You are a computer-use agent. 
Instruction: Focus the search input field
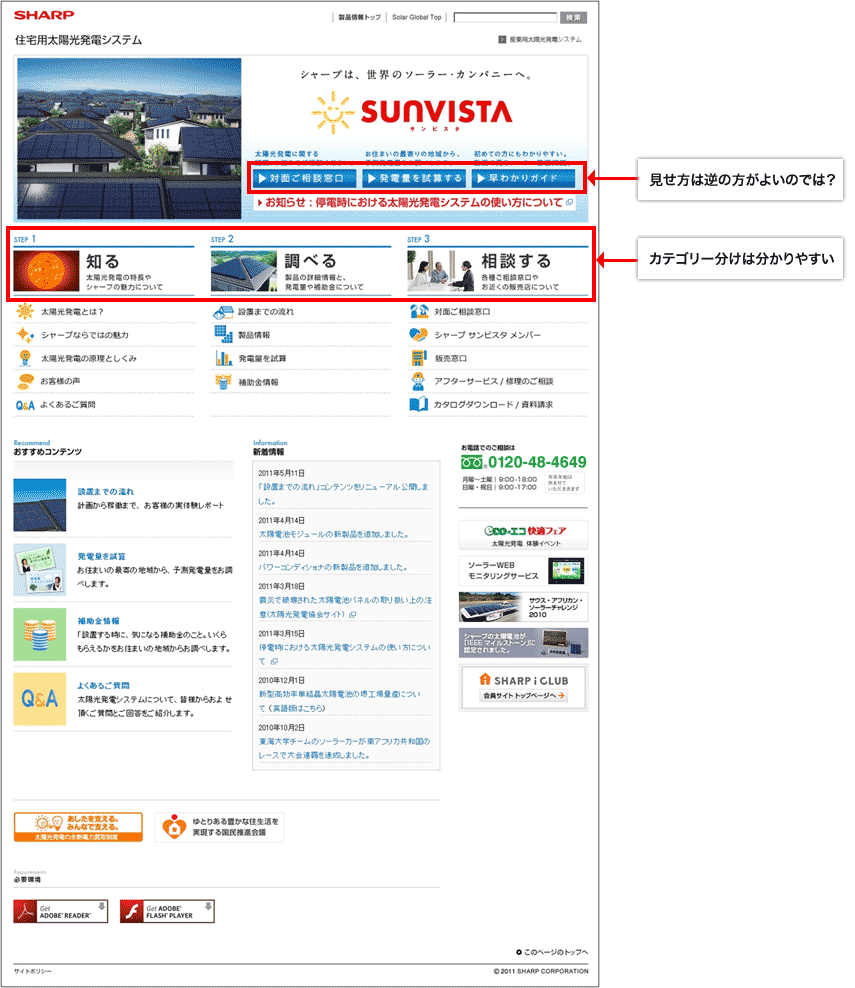[505, 17]
